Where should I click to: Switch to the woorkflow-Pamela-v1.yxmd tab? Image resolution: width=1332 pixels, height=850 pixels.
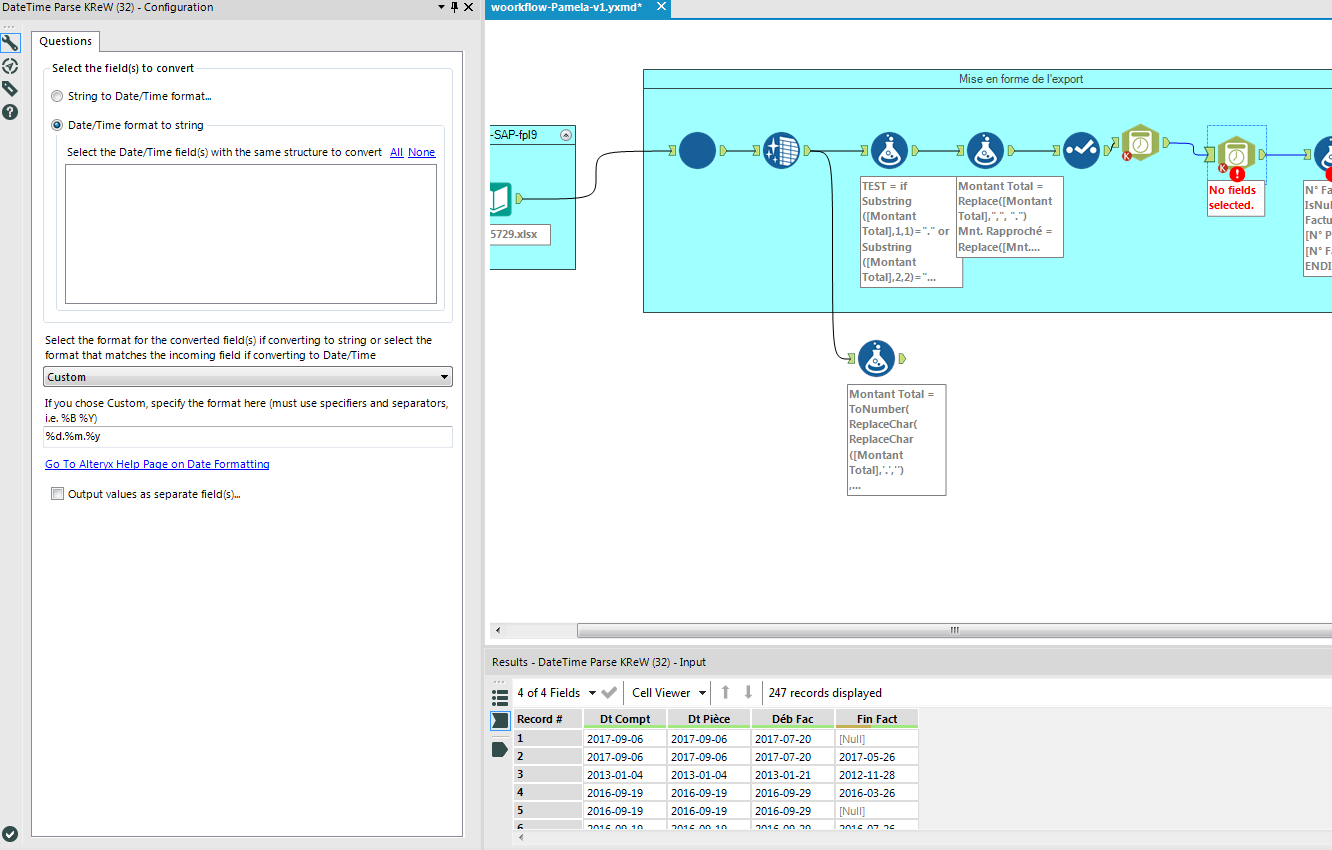(567, 9)
